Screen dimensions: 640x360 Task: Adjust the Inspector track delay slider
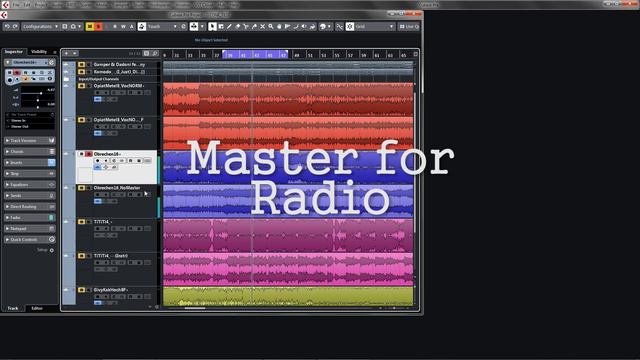coord(38,107)
